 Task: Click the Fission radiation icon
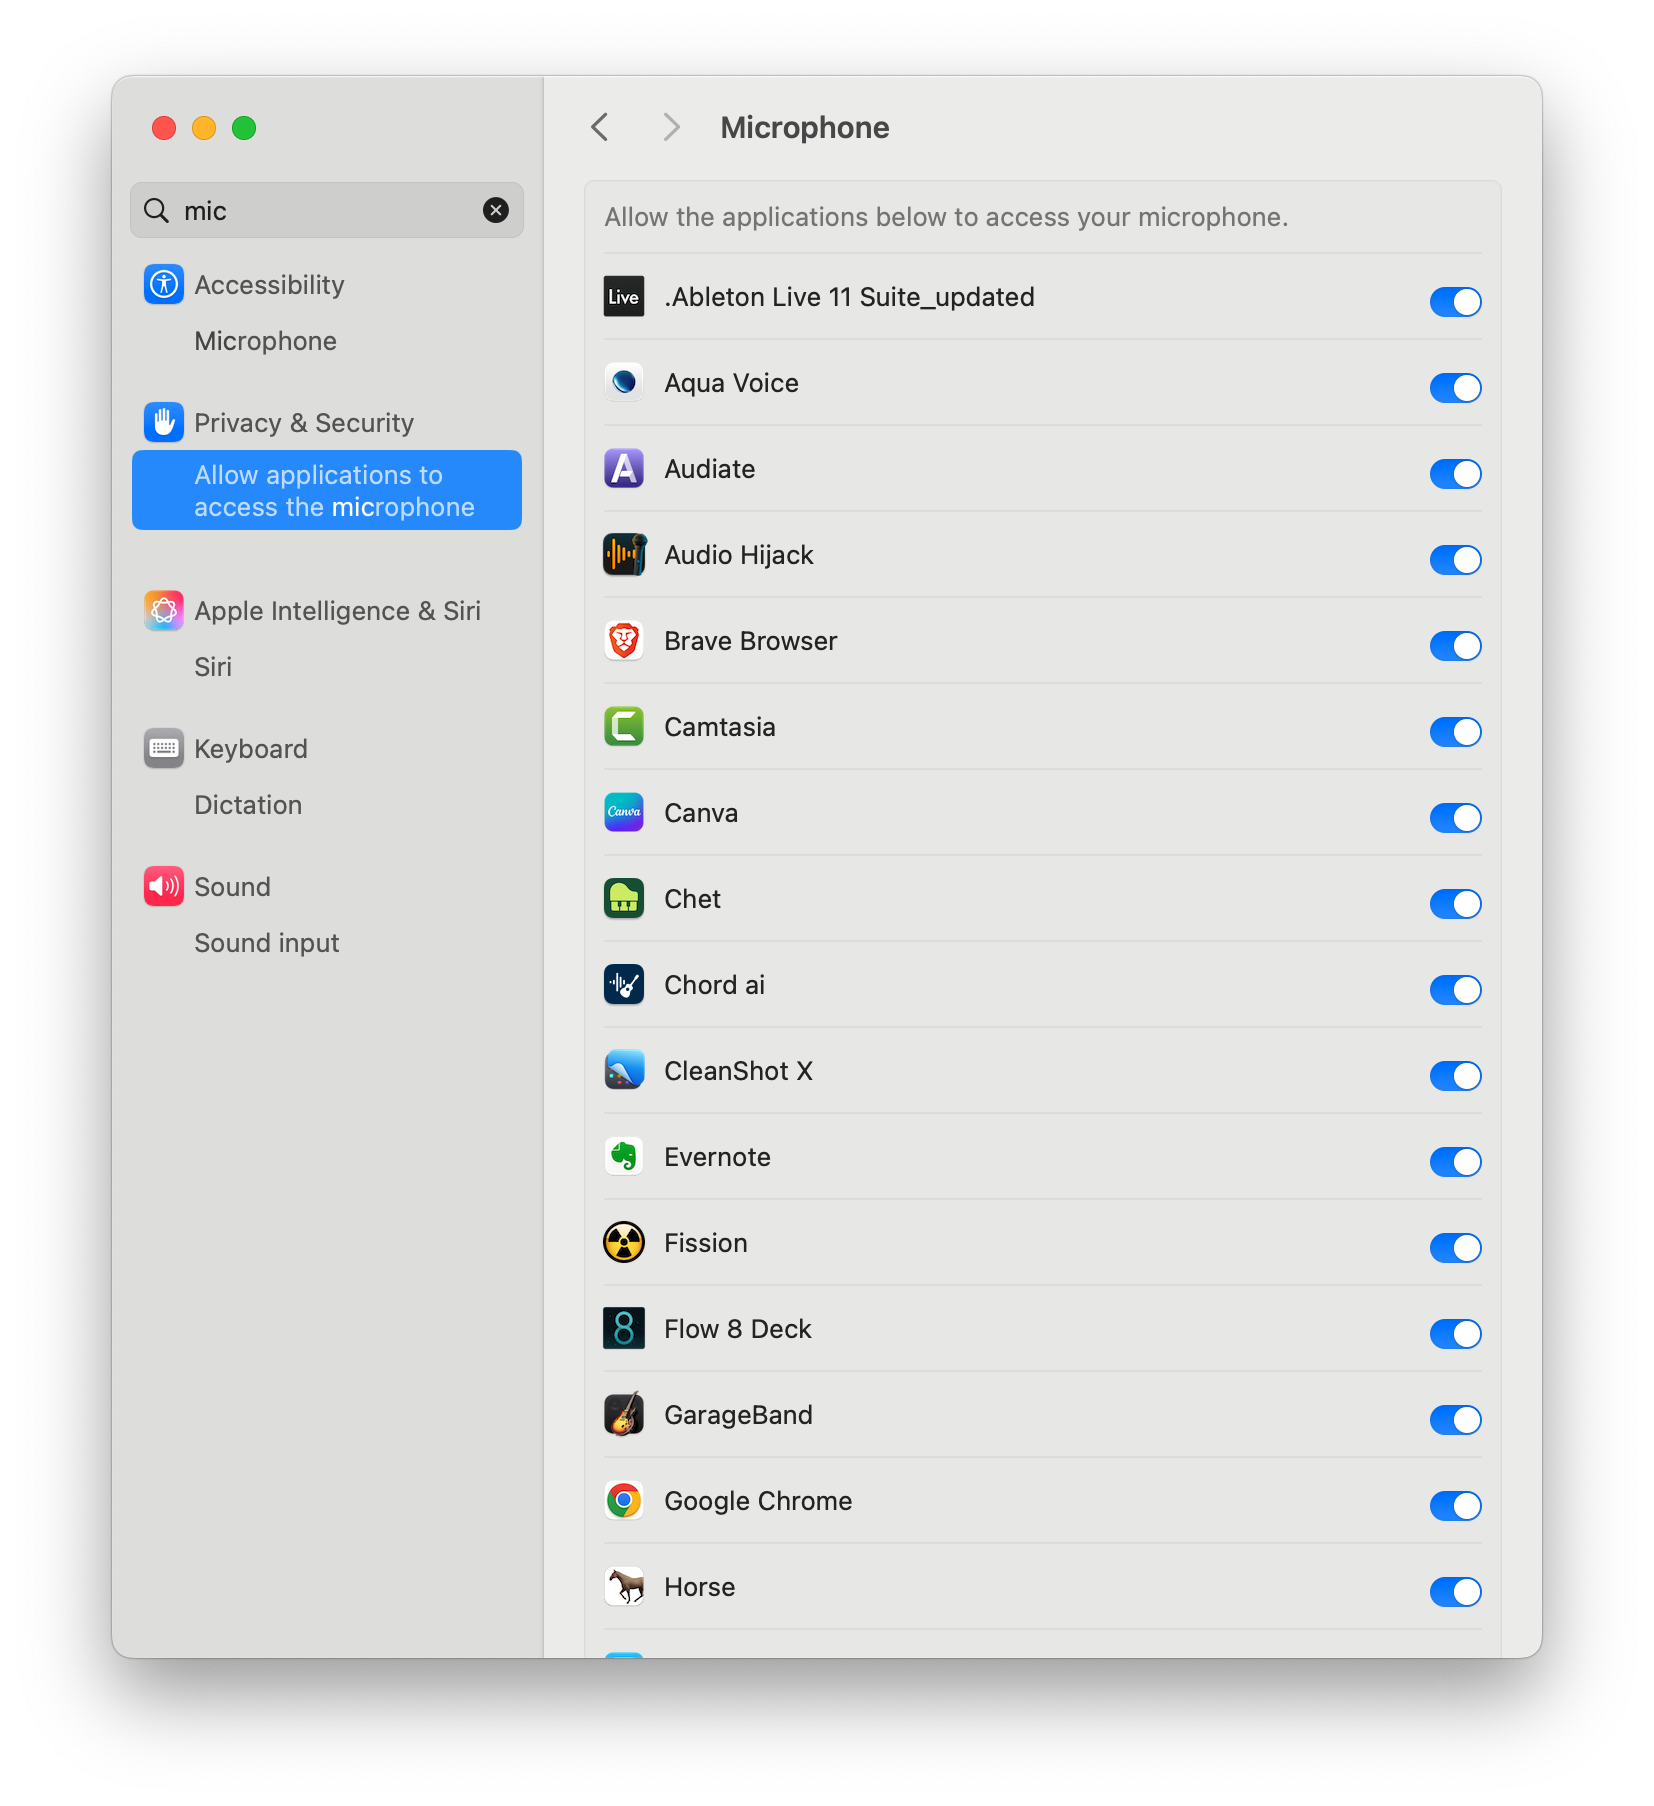pos(624,1243)
